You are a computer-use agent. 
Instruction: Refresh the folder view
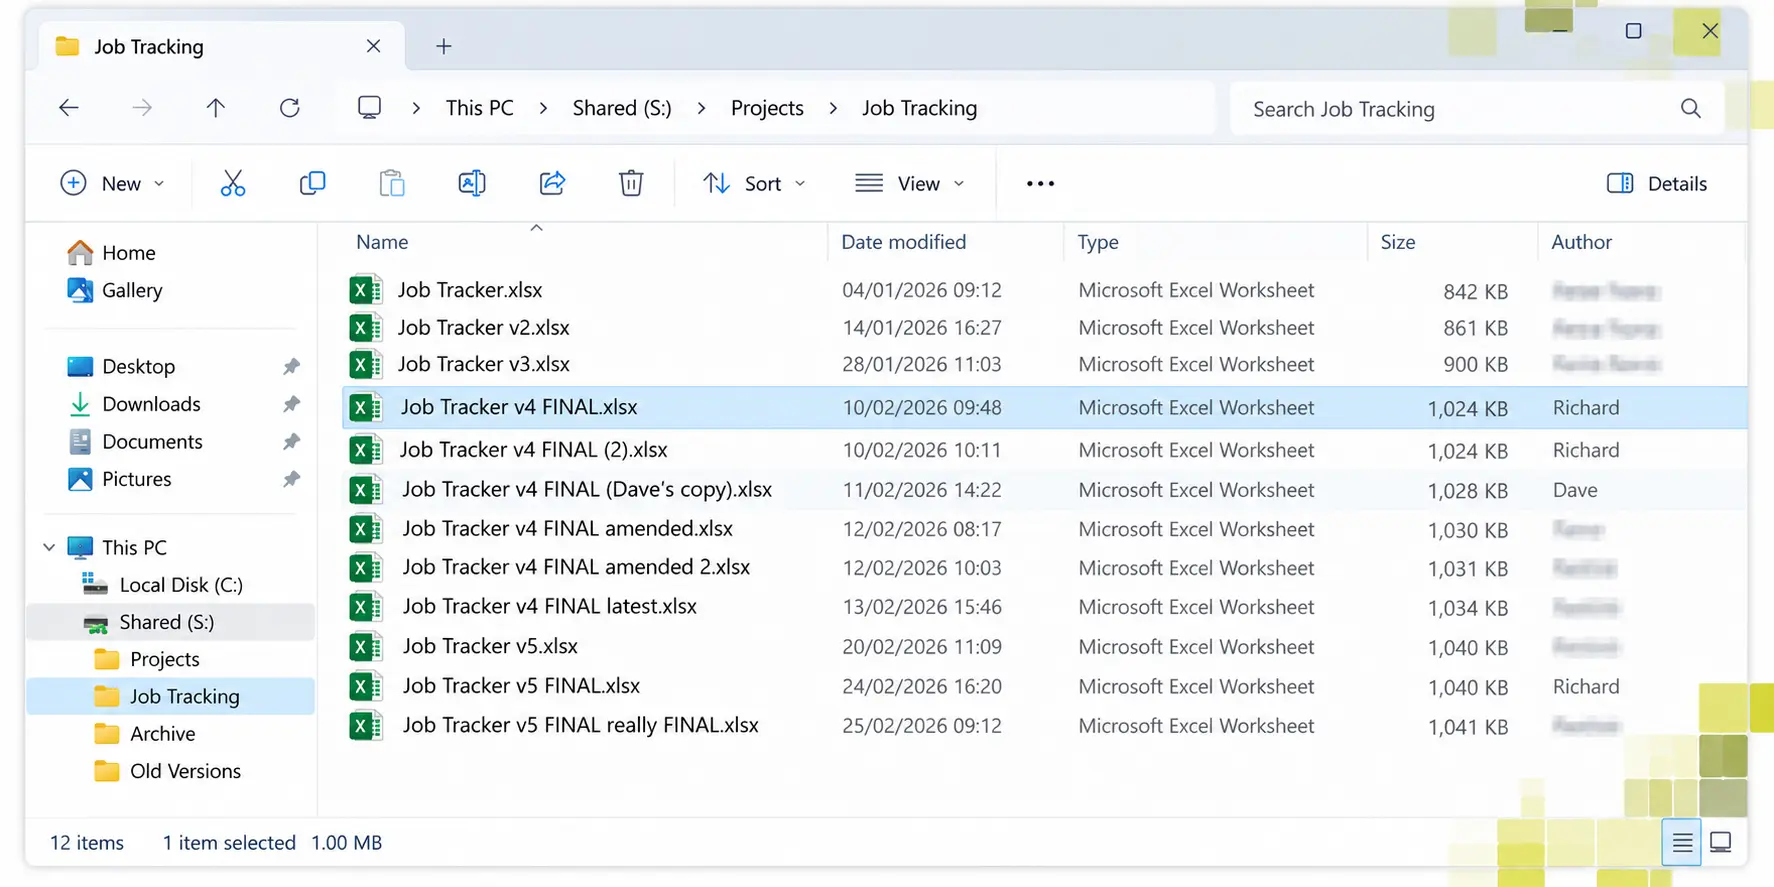coord(290,108)
